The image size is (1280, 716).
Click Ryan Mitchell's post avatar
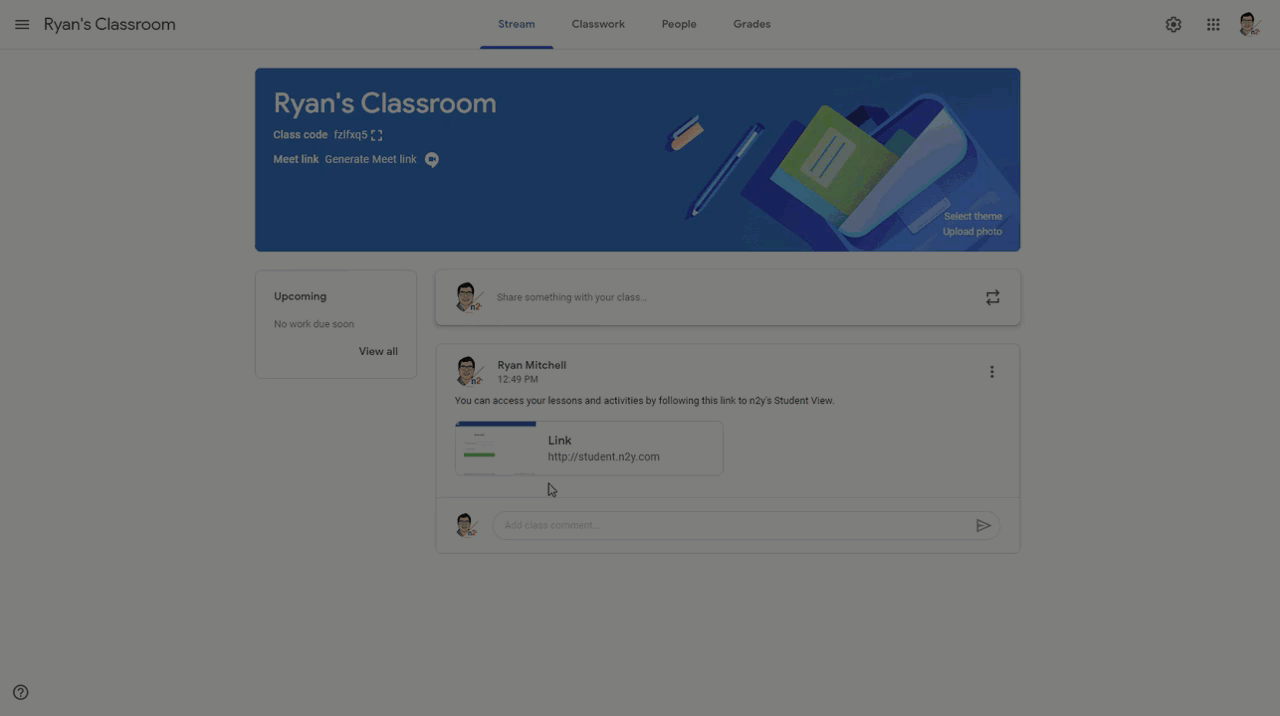tap(468, 371)
